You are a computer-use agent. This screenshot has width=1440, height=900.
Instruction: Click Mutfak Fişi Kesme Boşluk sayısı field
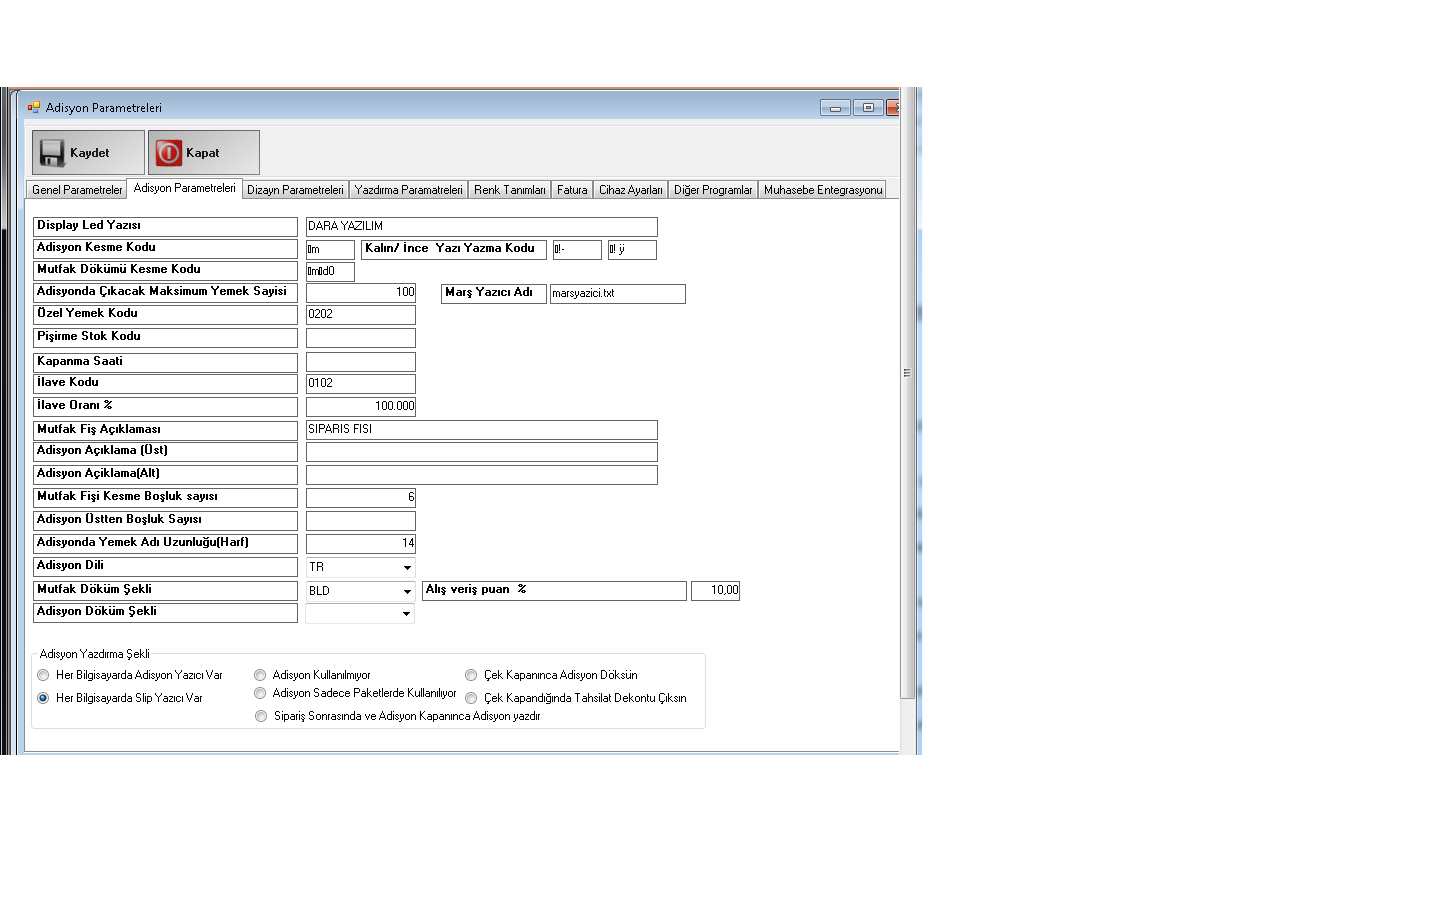[361, 498]
